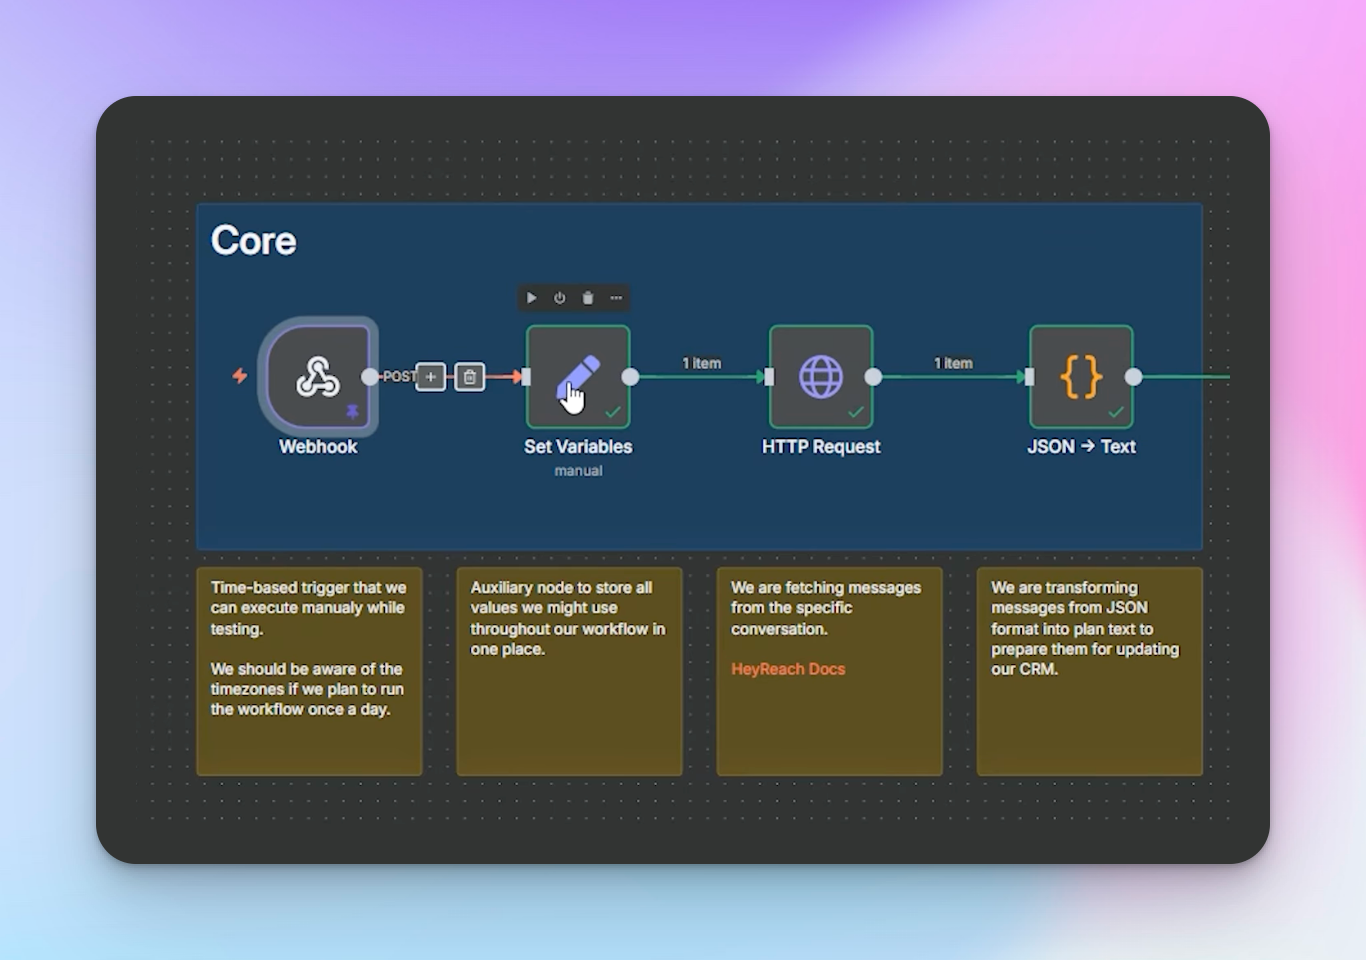Click the Set Variables input handle
Image resolution: width=1366 pixels, height=960 pixels.
click(x=526, y=377)
